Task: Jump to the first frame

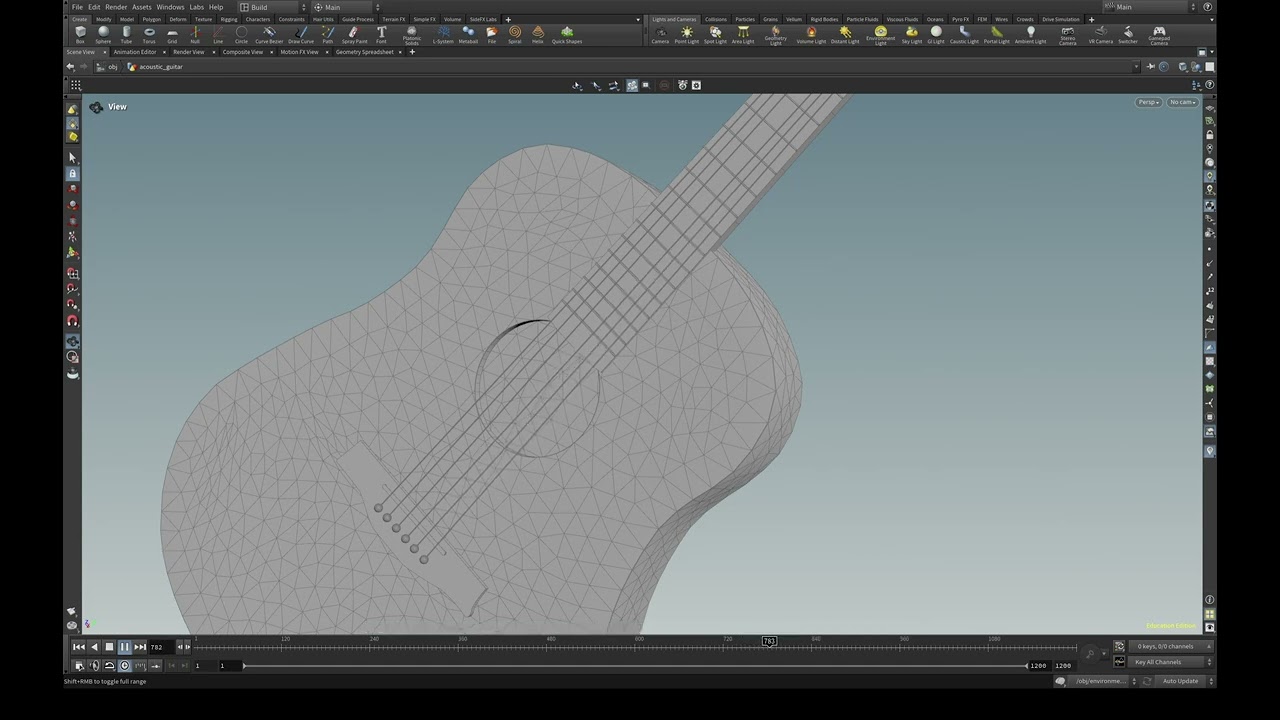Action: point(79,647)
